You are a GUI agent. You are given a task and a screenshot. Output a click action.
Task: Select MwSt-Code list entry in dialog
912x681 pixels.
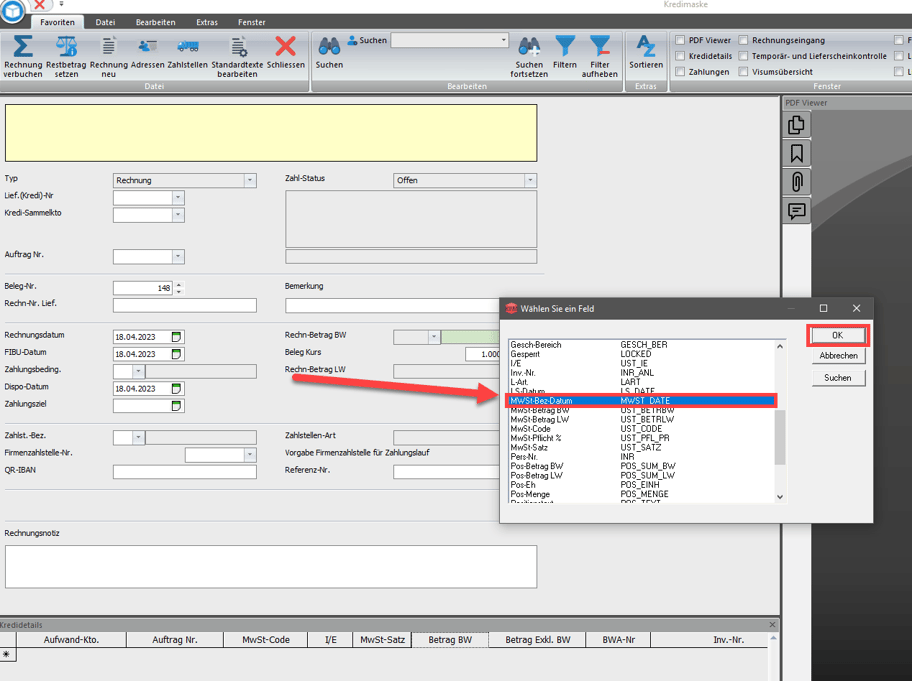coord(642,429)
